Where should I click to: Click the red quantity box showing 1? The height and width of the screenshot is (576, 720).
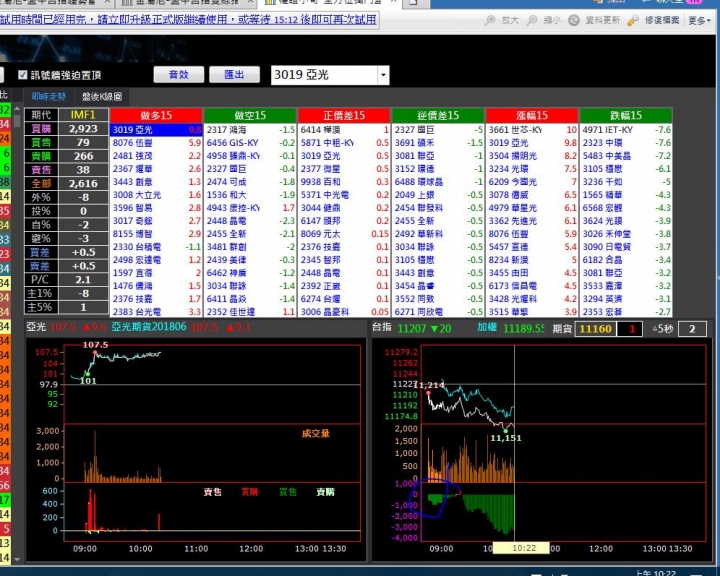click(x=630, y=329)
